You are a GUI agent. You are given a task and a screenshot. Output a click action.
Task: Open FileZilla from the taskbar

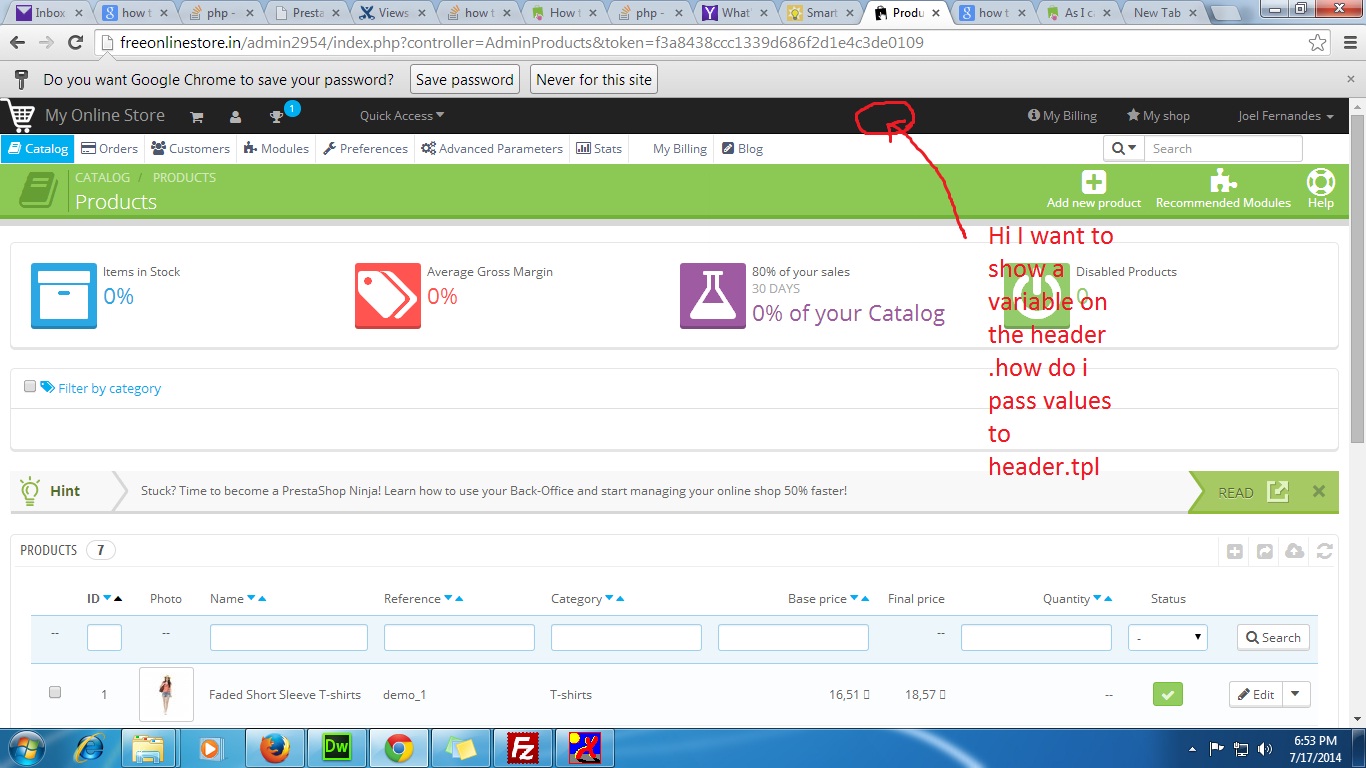522,748
